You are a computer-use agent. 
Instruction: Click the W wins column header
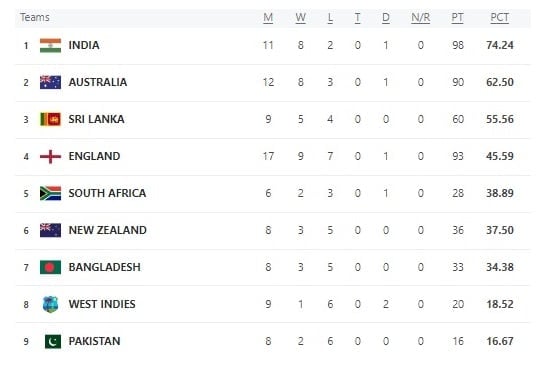coord(300,17)
